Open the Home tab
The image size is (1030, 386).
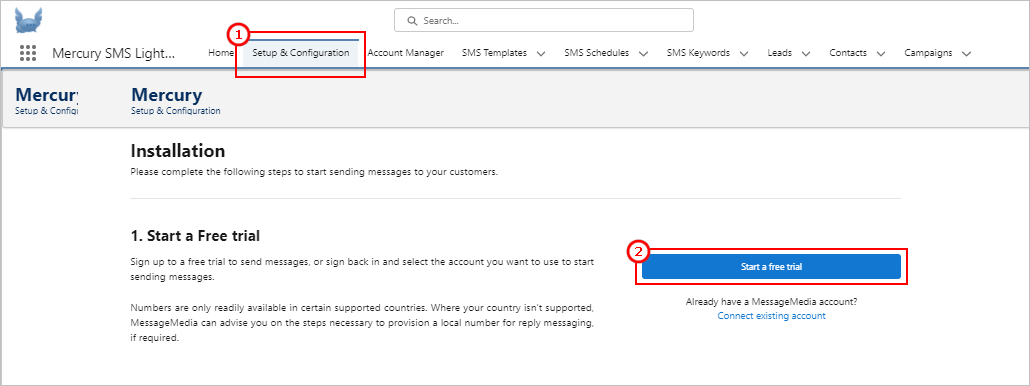[221, 53]
